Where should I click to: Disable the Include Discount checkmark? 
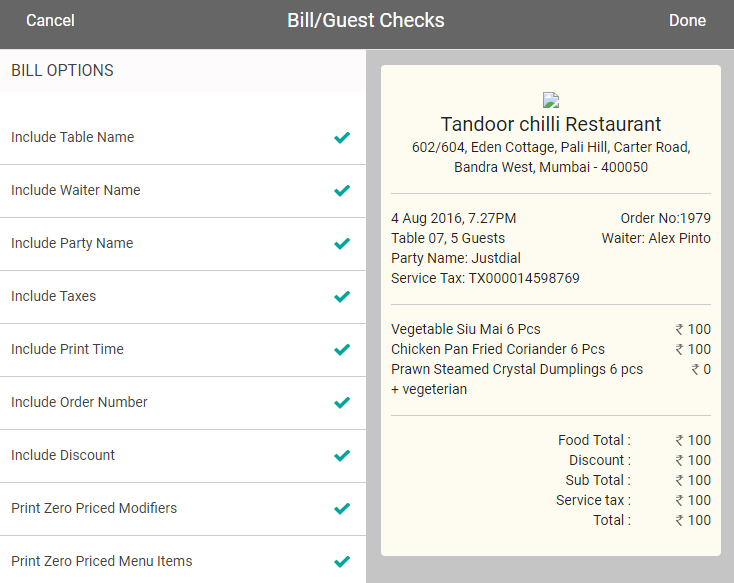[342, 455]
